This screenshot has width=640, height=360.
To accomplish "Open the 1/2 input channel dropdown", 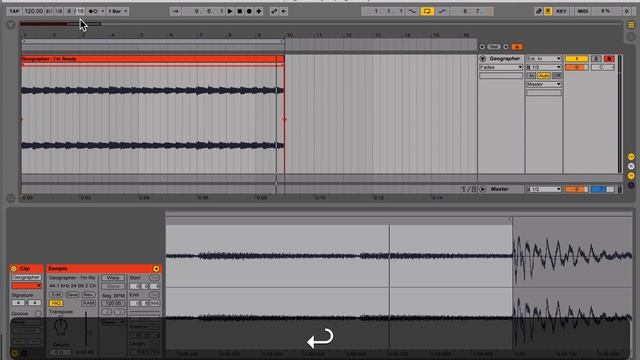I will pyautogui.click(x=544, y=67).
